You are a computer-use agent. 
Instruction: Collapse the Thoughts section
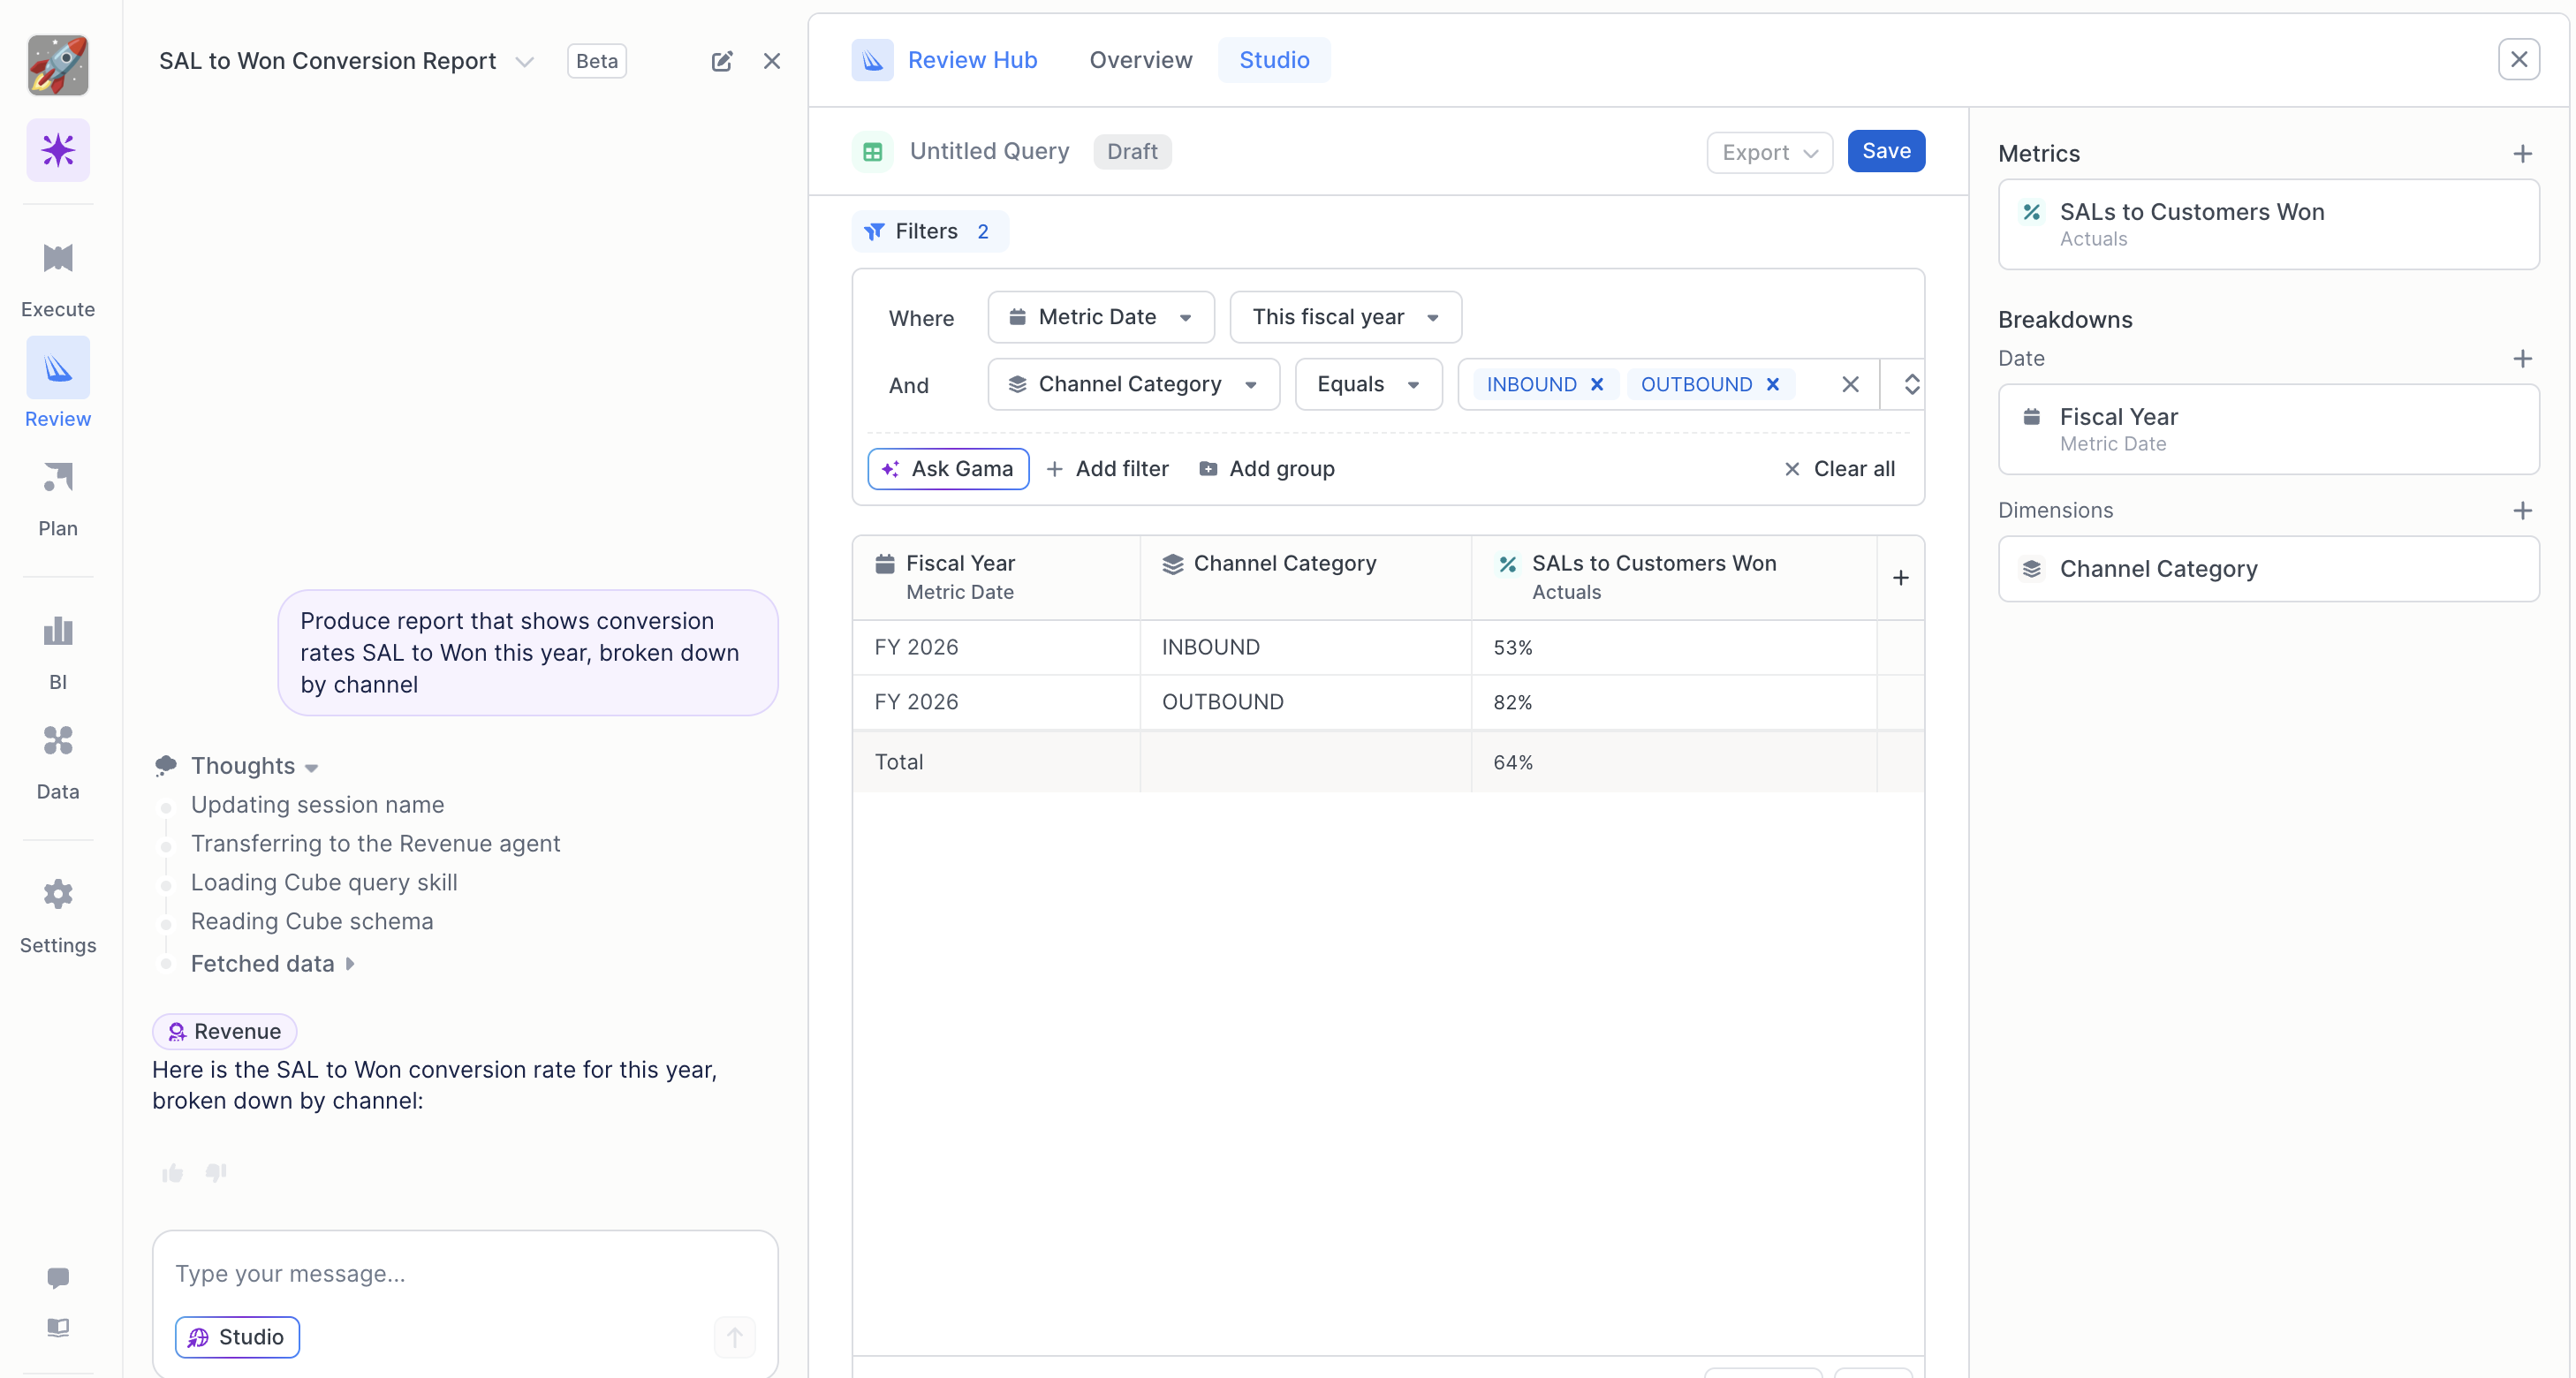[311, 767]
